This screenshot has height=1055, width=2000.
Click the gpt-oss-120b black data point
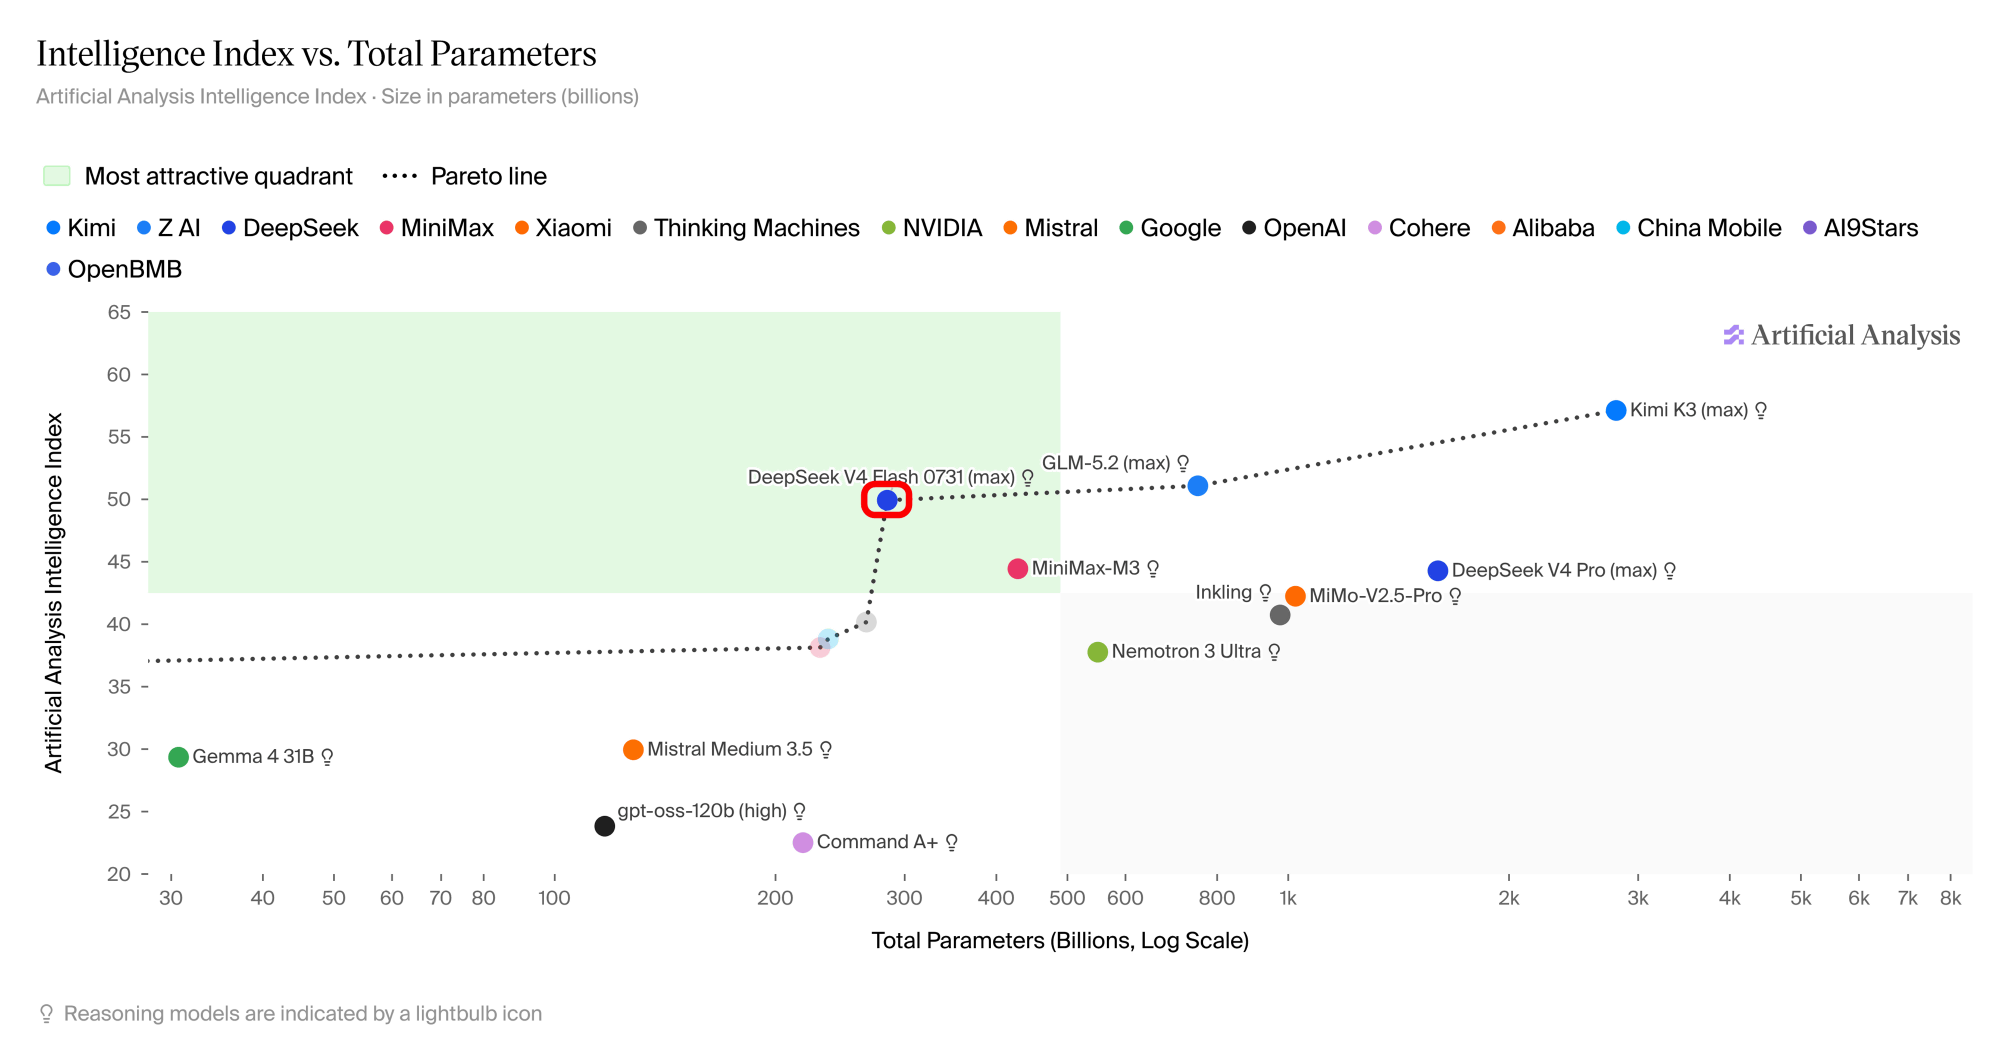604,826
